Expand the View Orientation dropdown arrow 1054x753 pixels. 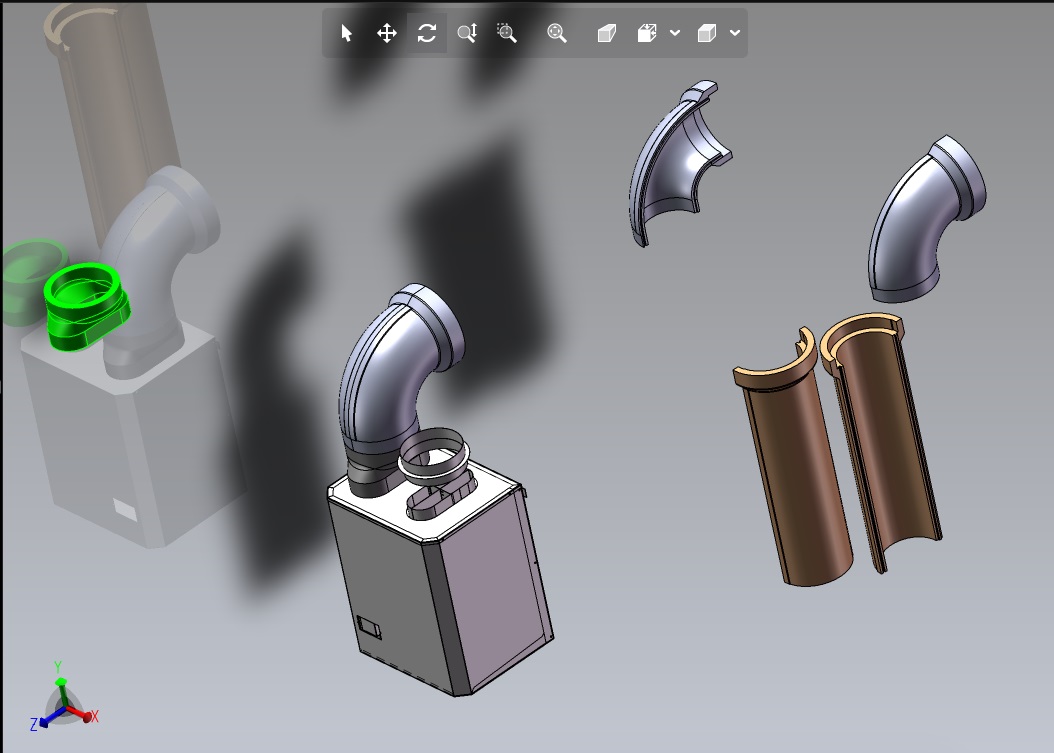pyautogui.click(x=675, y=33)
